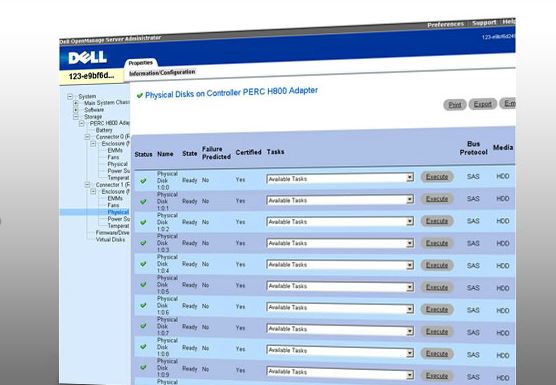Click the Print button
This screenshot has height=385, width=556.
[455, 105]
